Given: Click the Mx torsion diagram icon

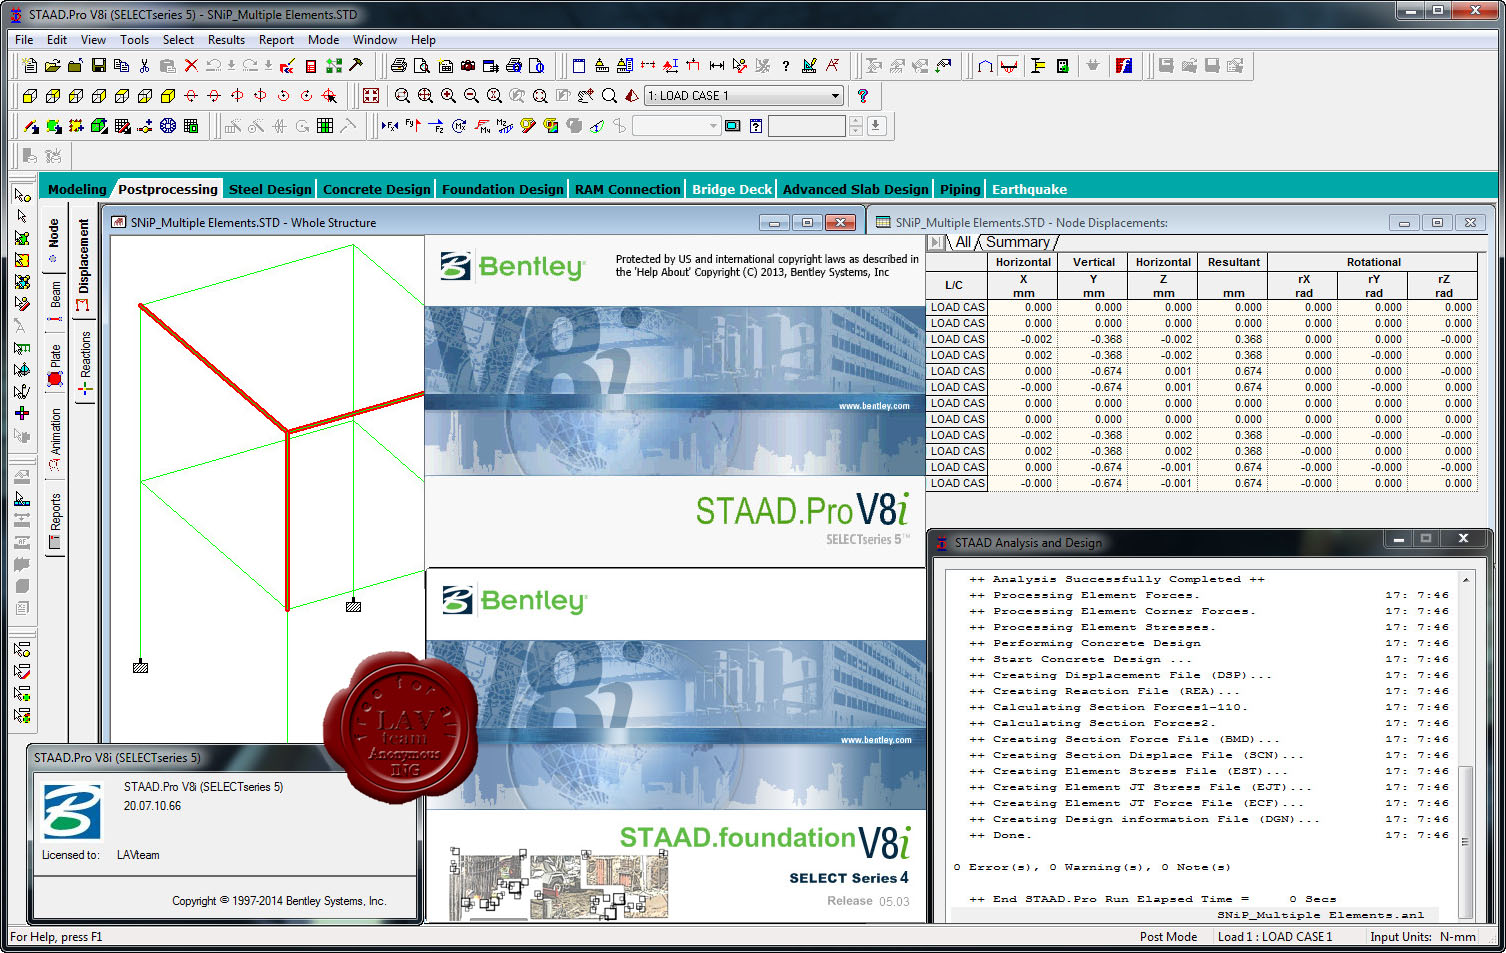Looking at the screenshot, I should [459, 126].
